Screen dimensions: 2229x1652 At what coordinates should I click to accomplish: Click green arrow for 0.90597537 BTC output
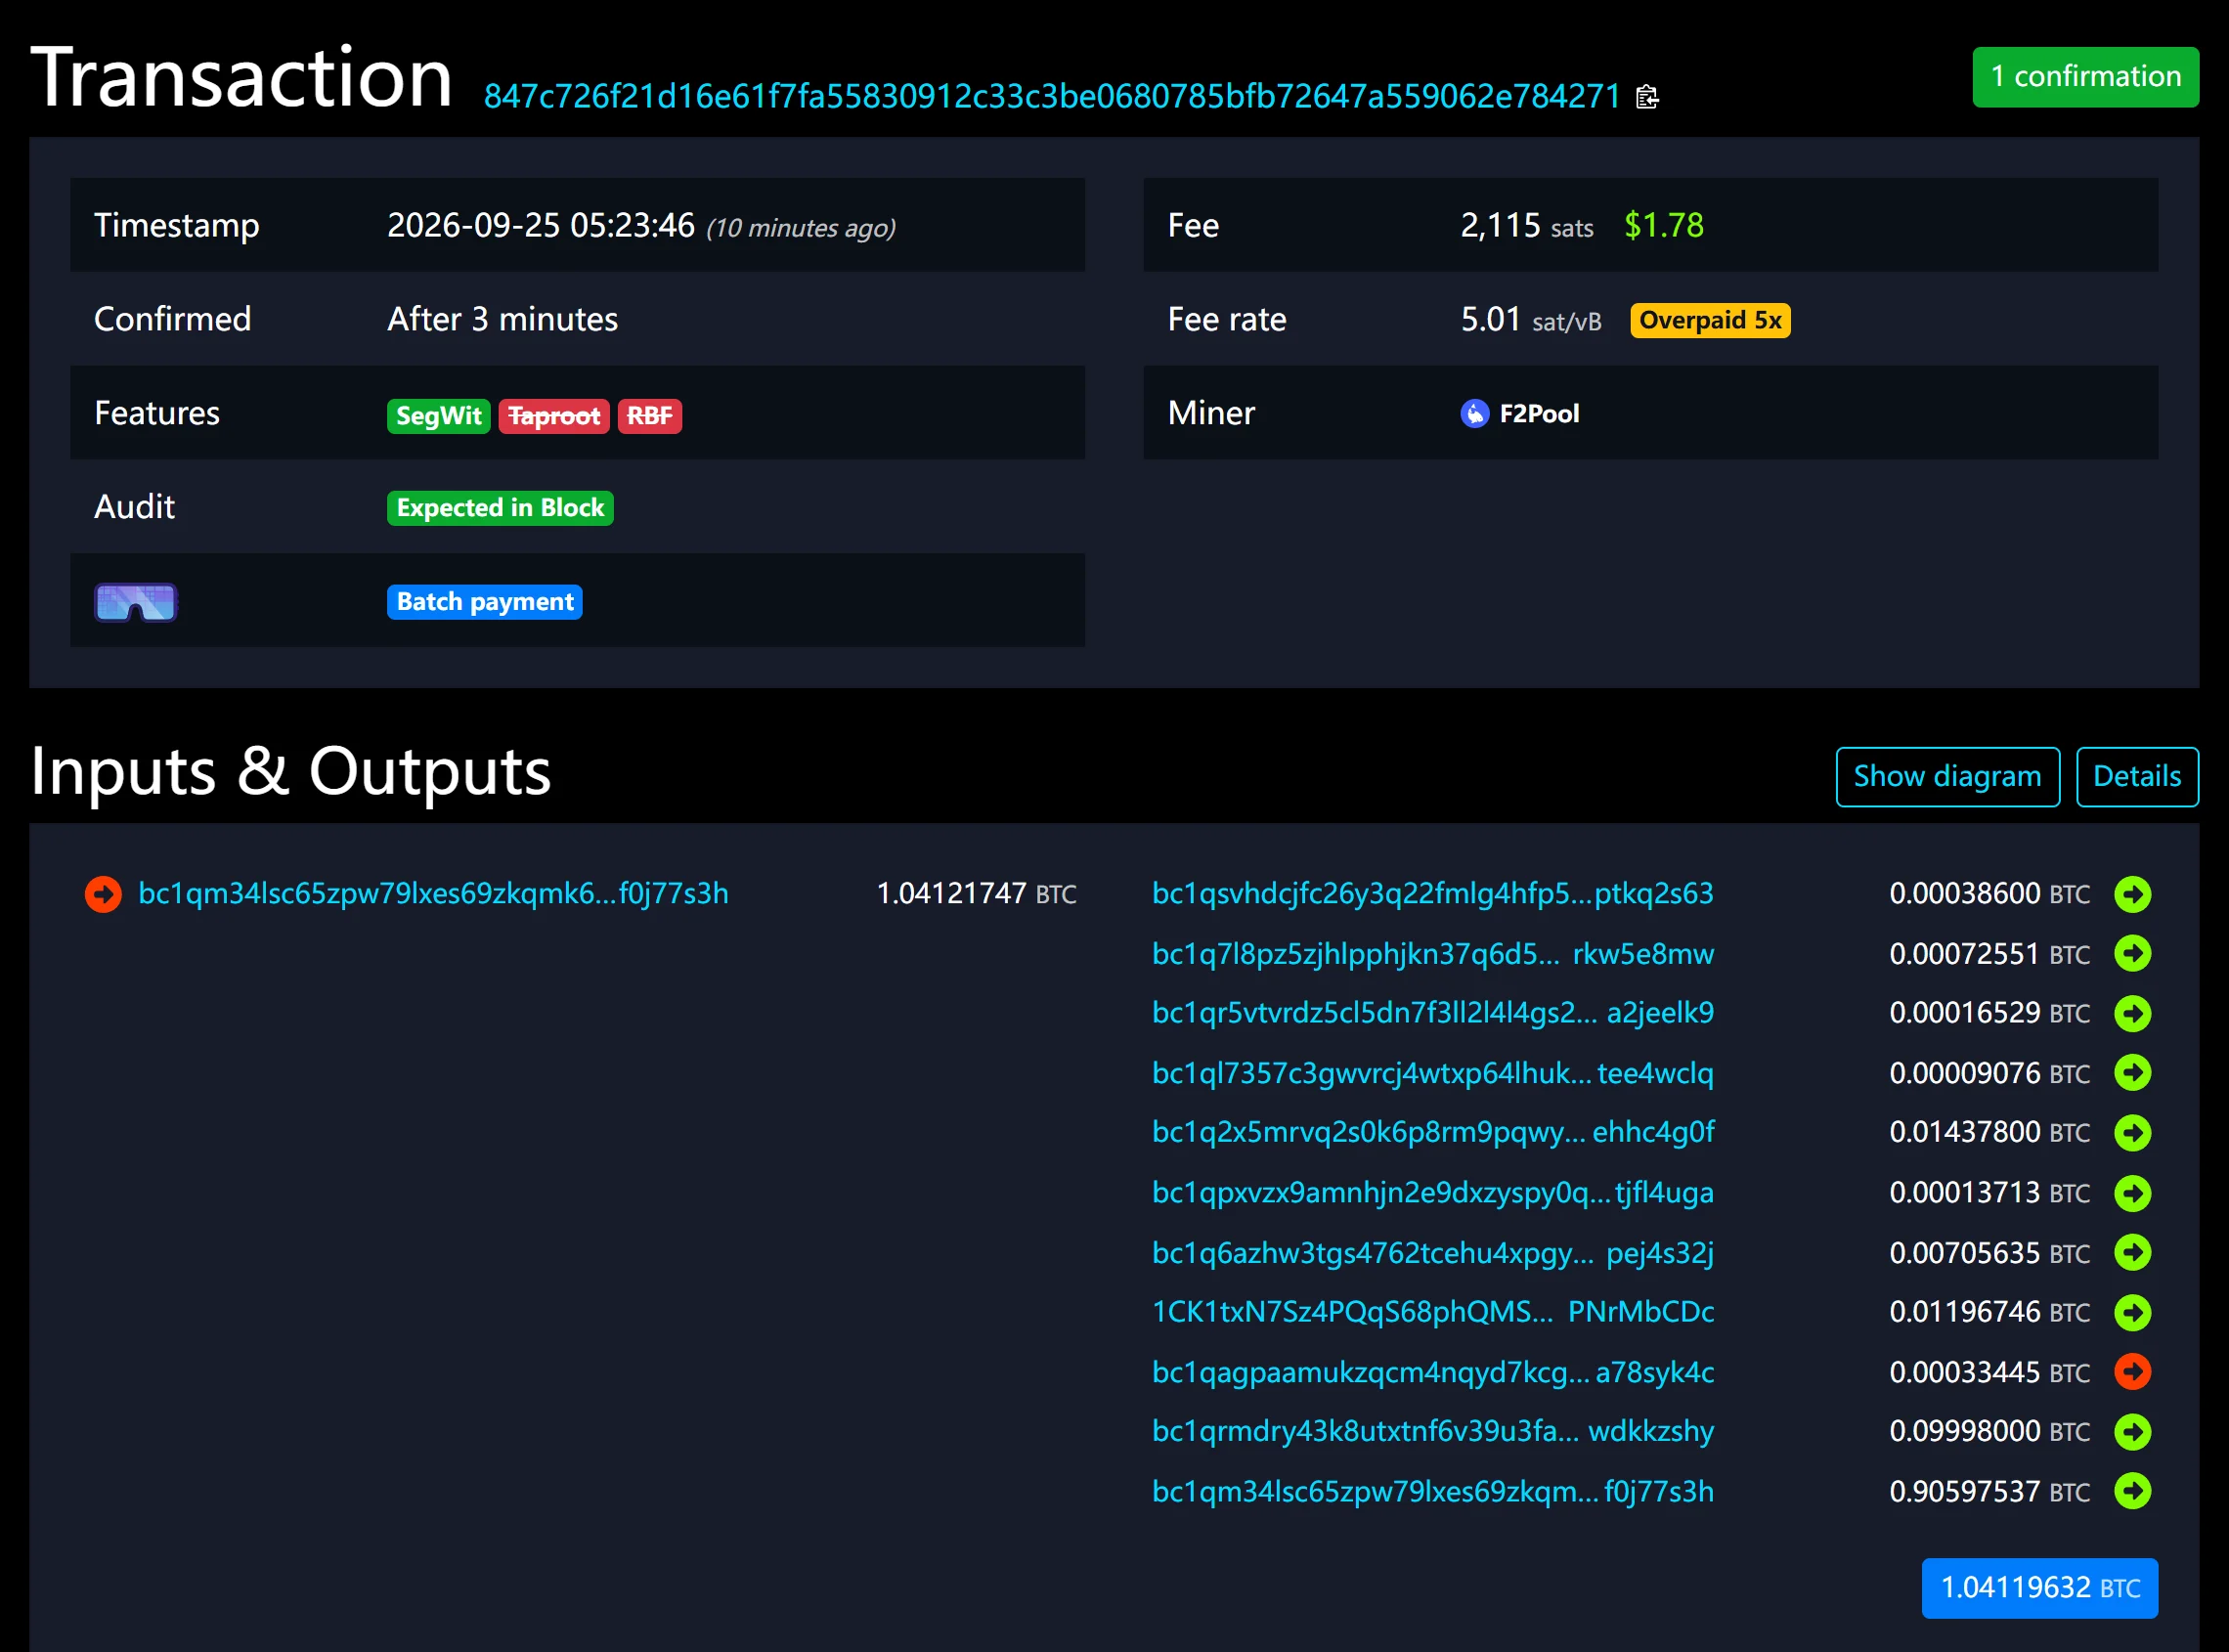click(2132, 1491)
